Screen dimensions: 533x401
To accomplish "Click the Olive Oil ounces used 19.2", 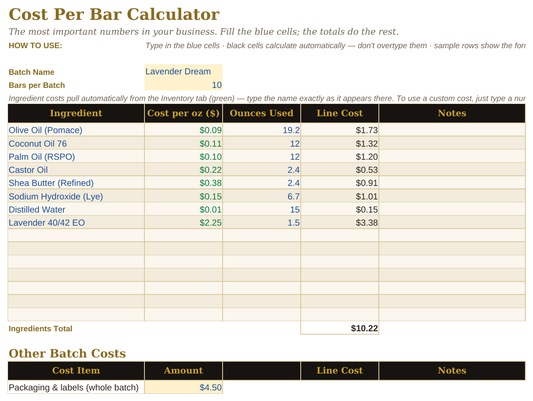I will 261,130.
